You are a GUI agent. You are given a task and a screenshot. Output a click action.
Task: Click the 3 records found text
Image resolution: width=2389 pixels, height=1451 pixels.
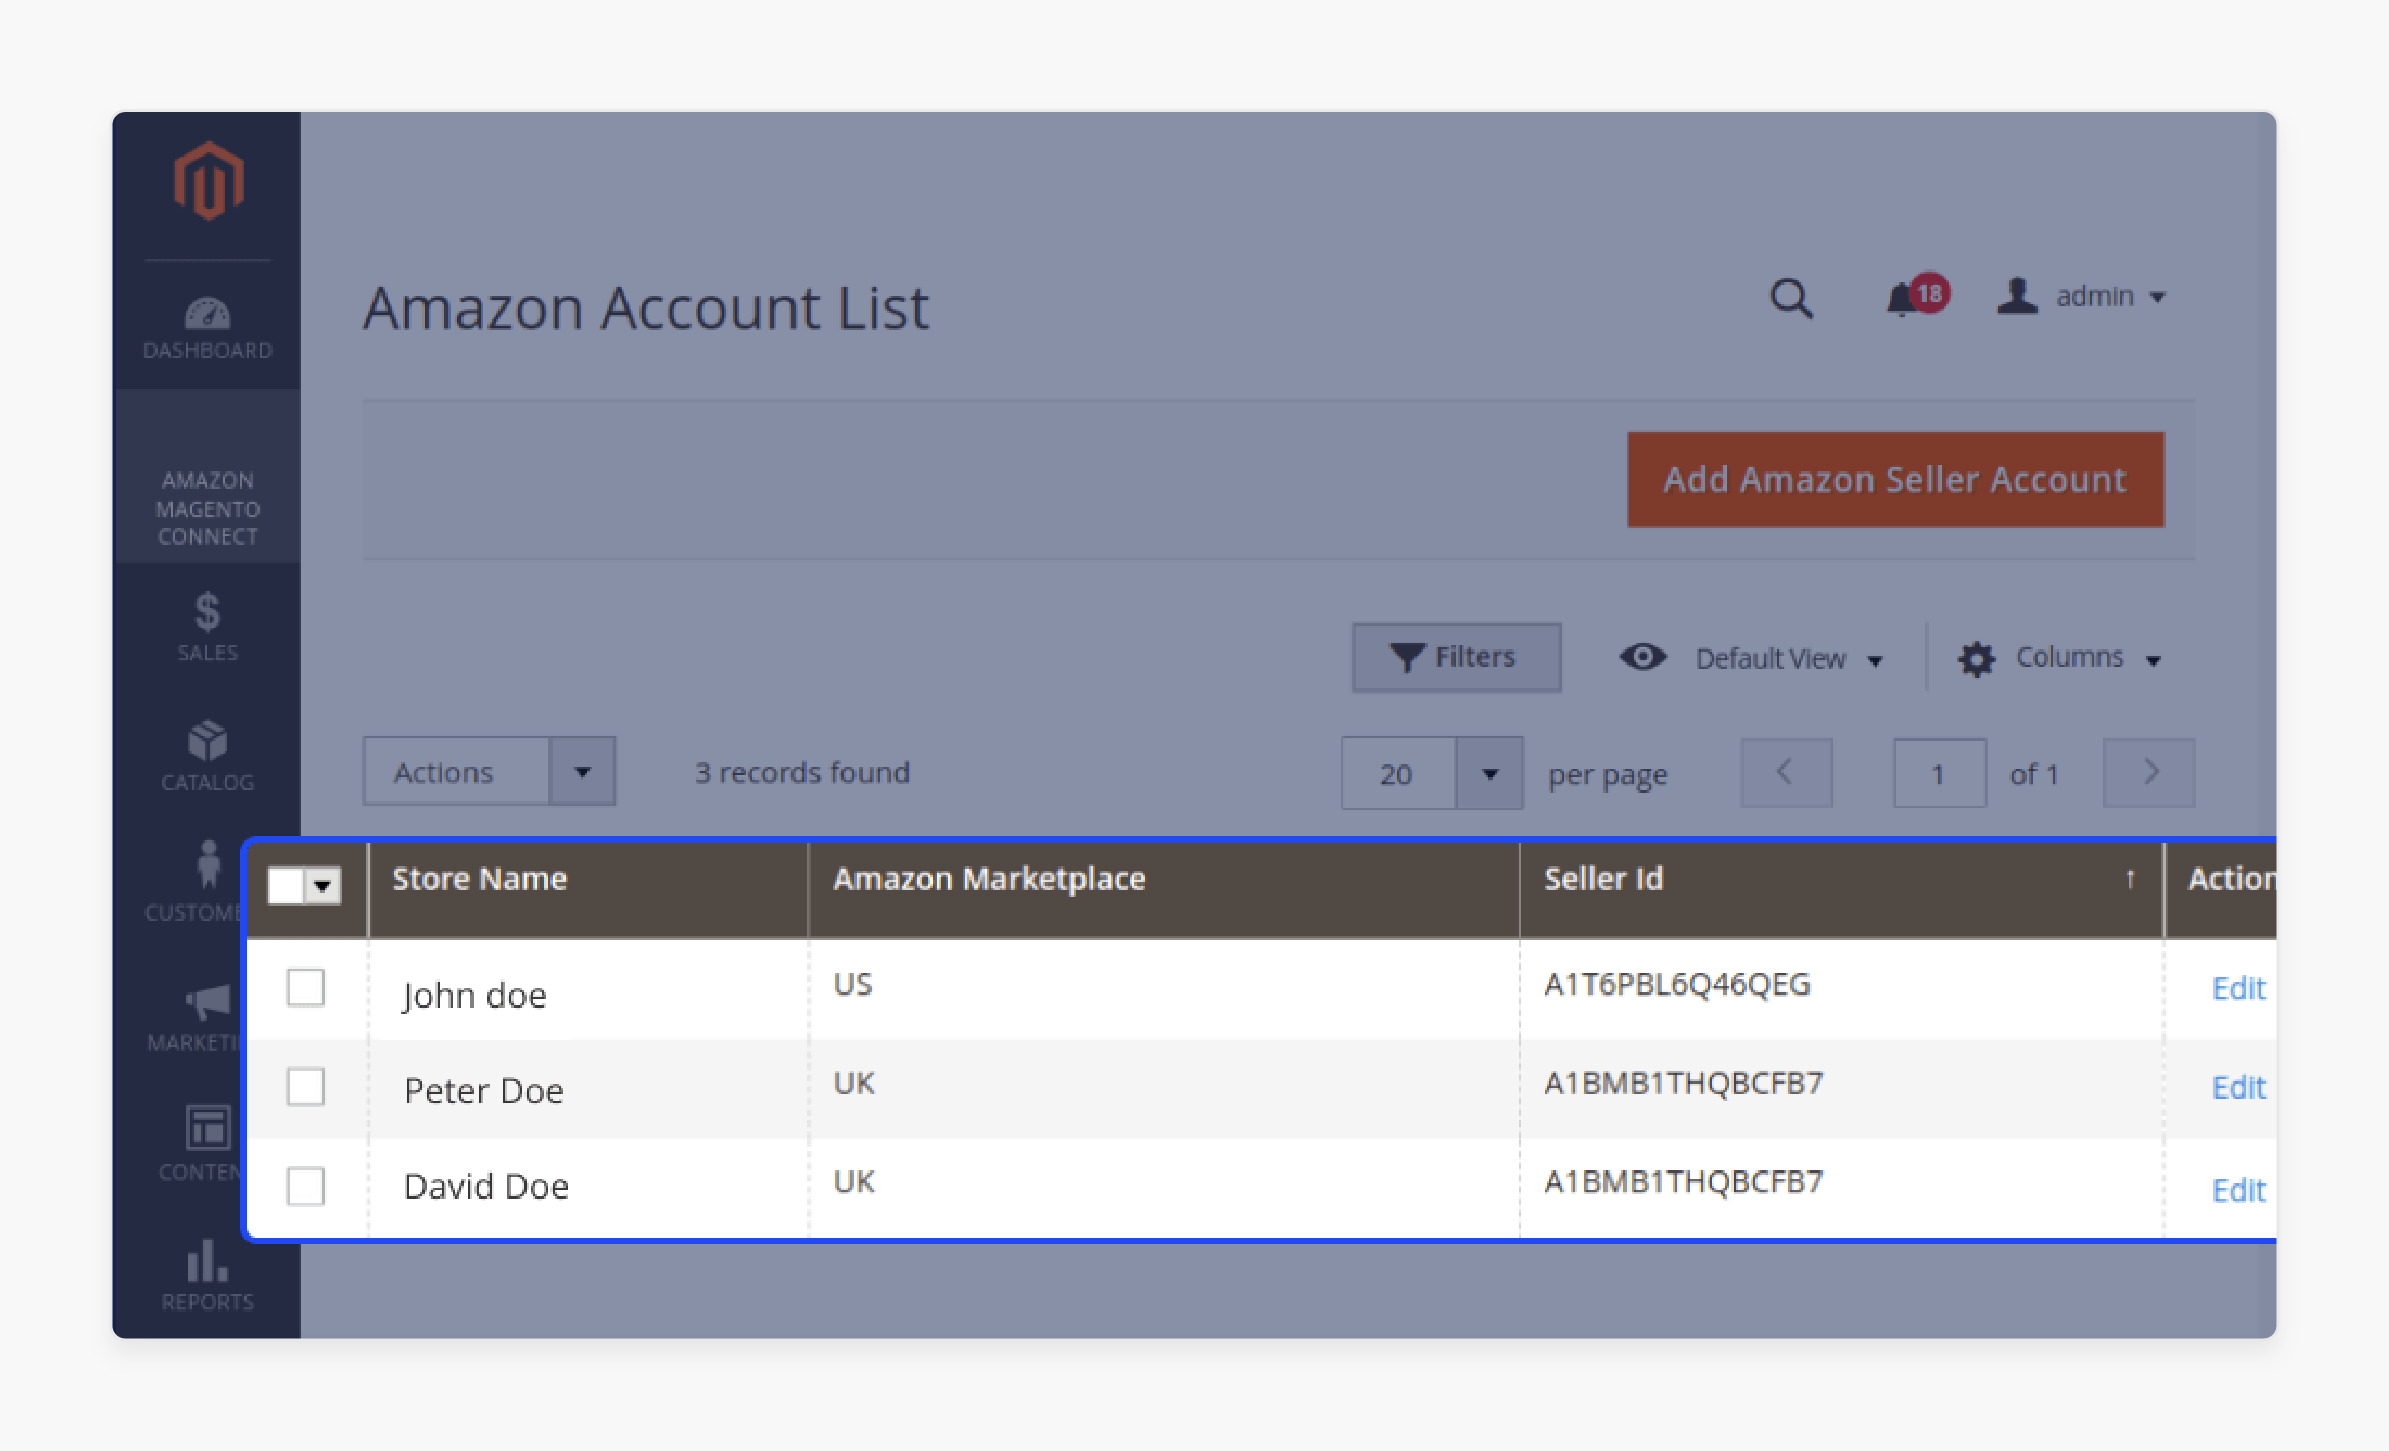(x=802, y=772)
